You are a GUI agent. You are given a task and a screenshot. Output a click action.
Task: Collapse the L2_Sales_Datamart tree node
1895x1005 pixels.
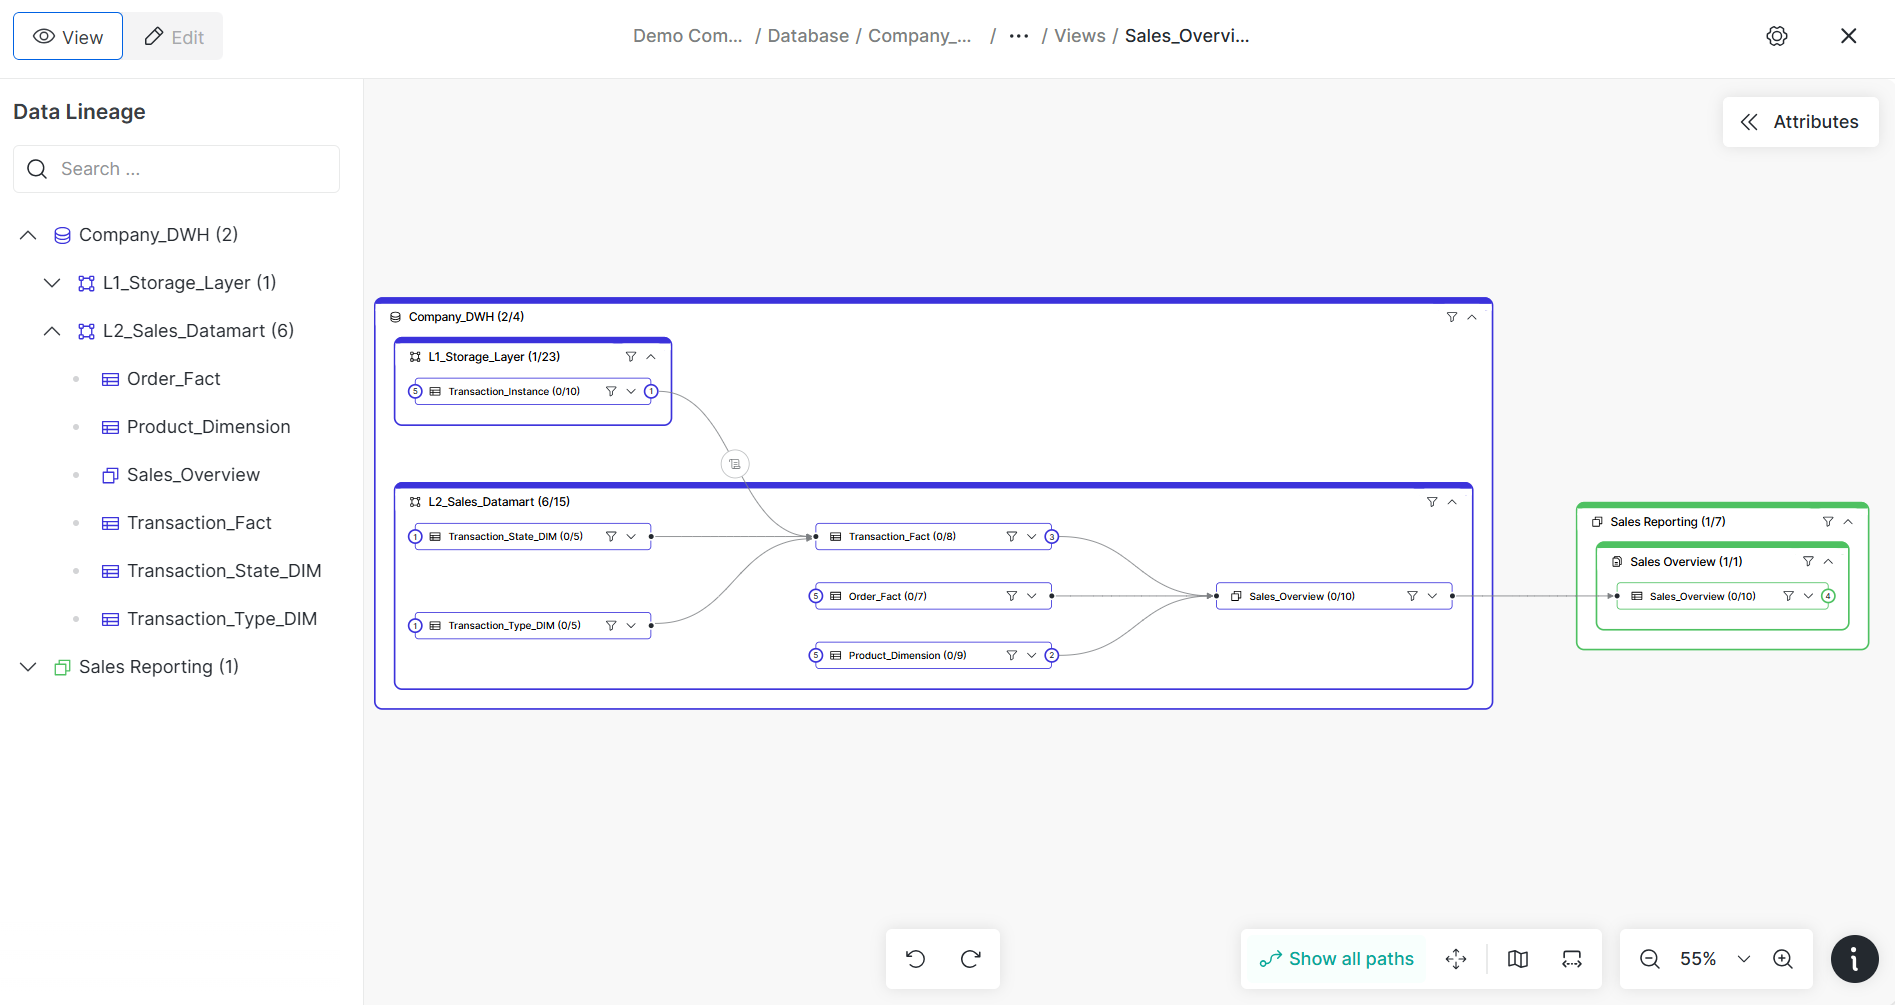tap(52, 331)
